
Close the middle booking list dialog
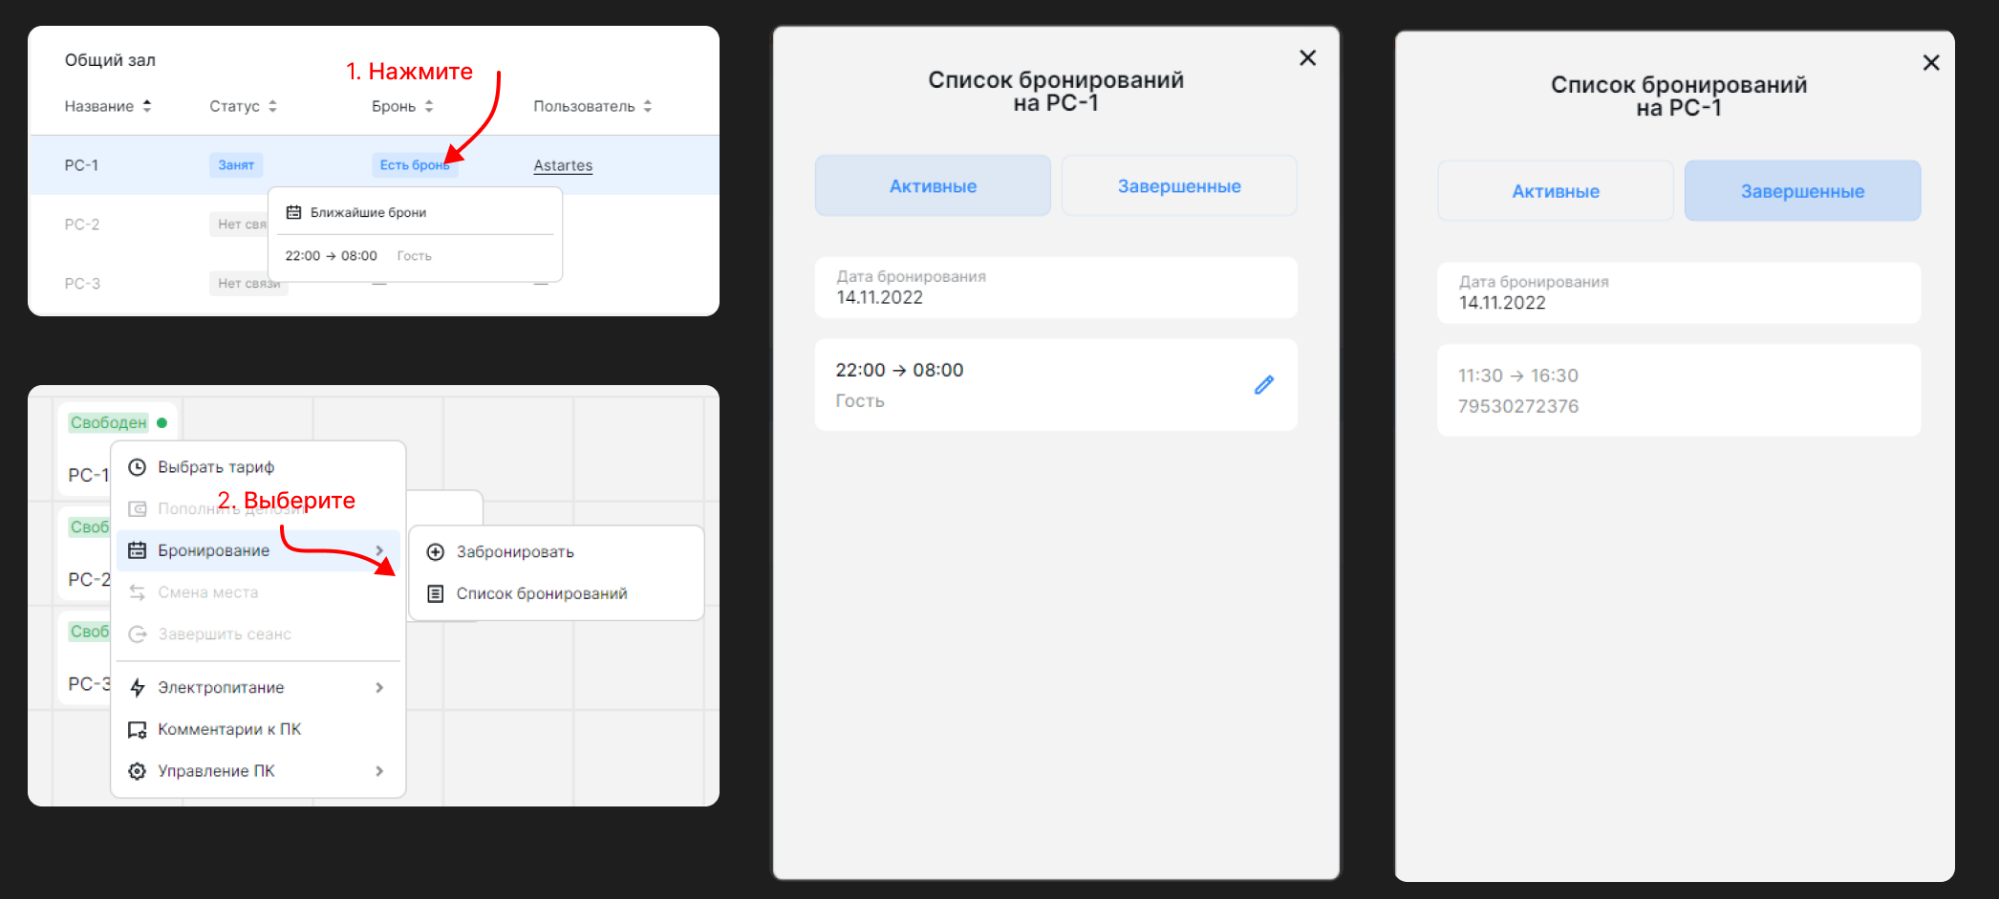click(1307, 58)
